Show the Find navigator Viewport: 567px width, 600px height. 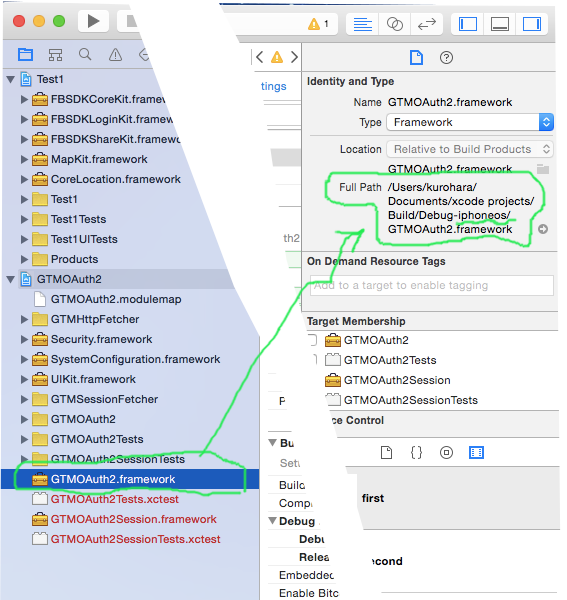coord(85,55)
